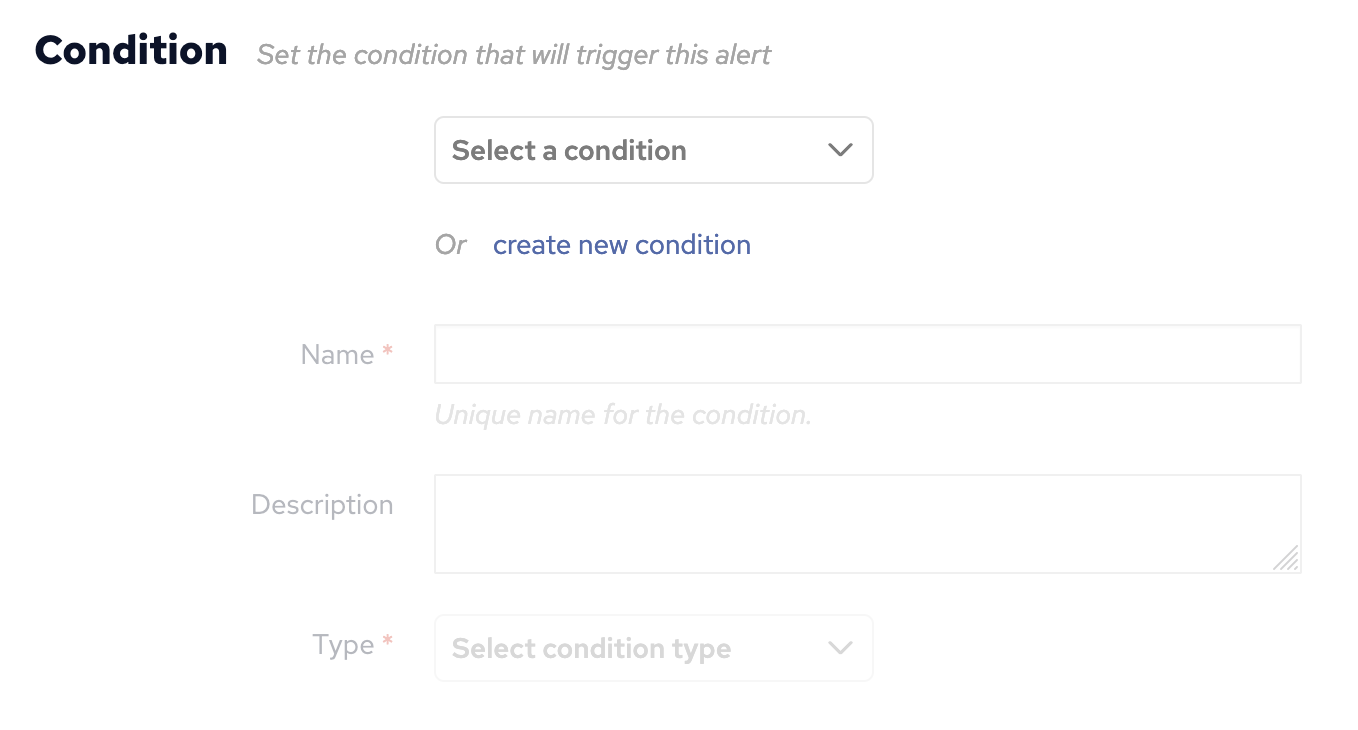Click the alert trigger subtitle text
The width and height of the screenshot is (1358, 730).
point(514,55)
